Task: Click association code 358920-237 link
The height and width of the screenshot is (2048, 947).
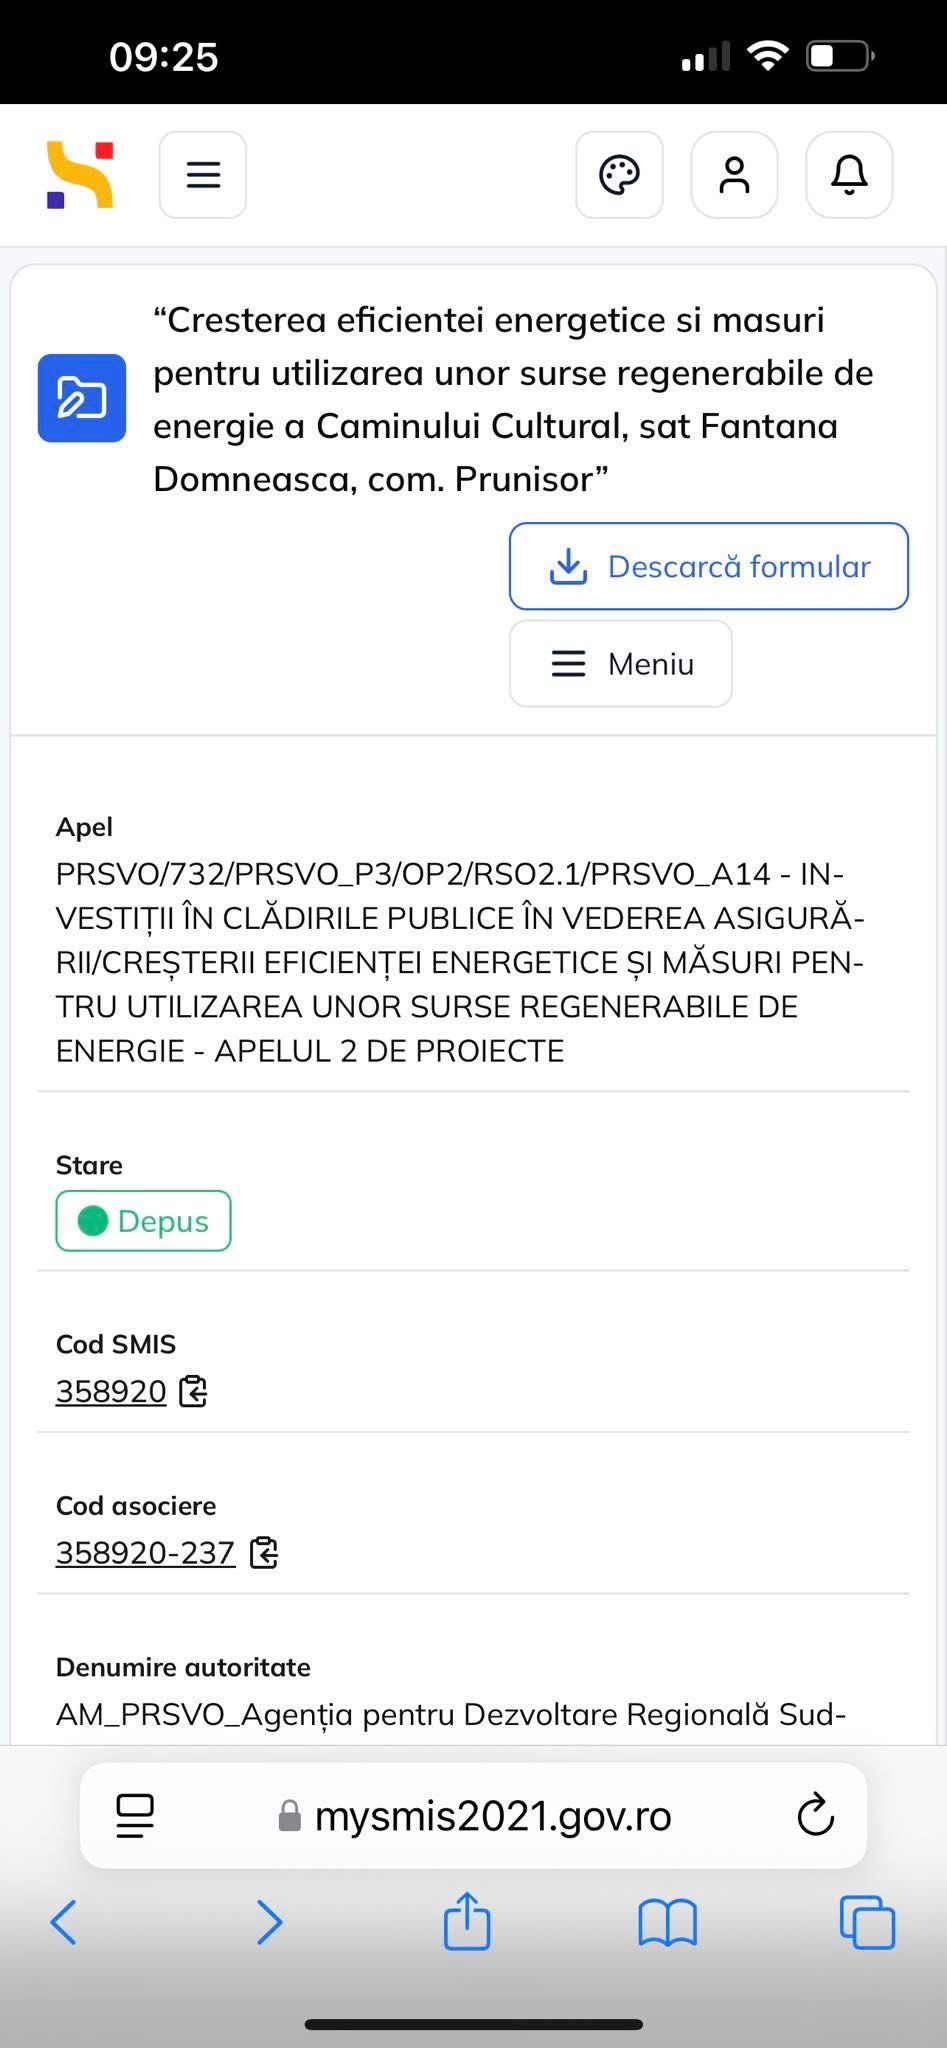Action: [145, 1553]
